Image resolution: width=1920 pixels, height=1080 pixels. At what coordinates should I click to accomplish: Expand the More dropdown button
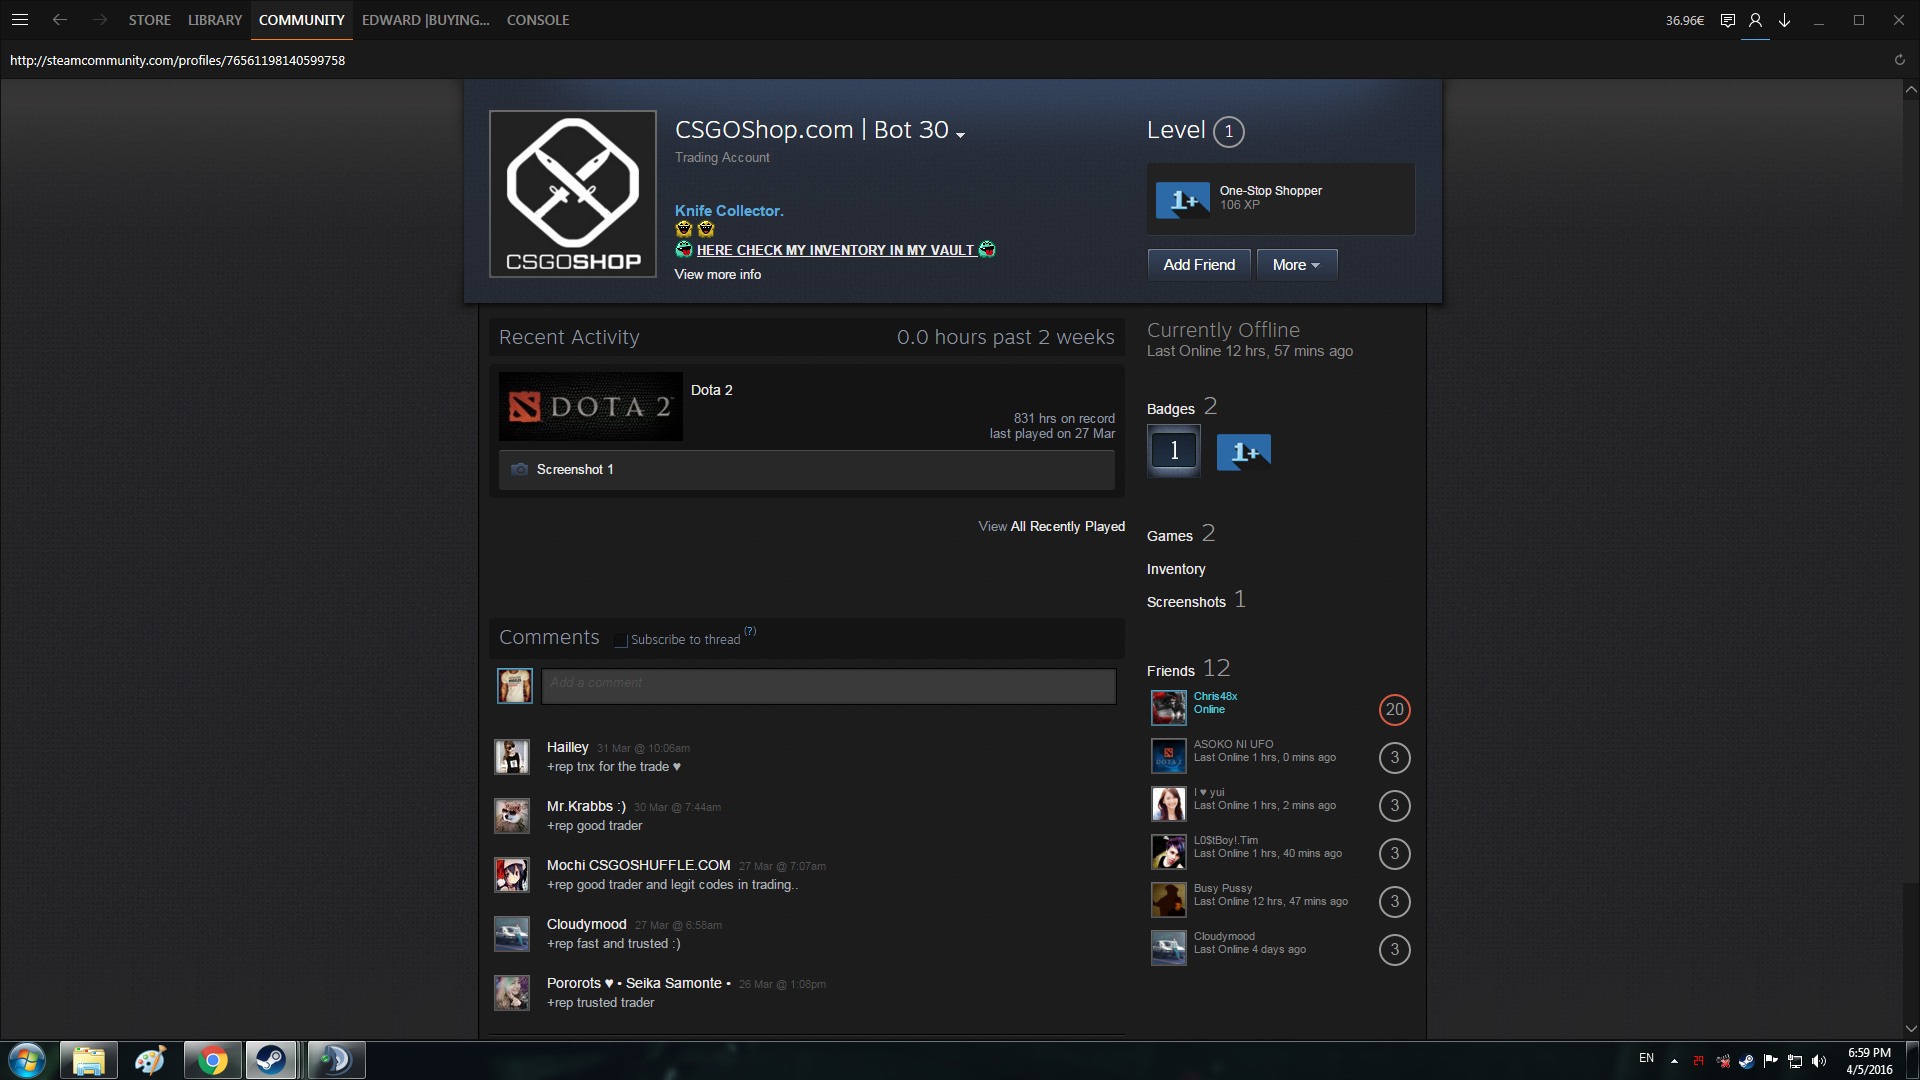pyautogui.click(x=1296, y=265)
